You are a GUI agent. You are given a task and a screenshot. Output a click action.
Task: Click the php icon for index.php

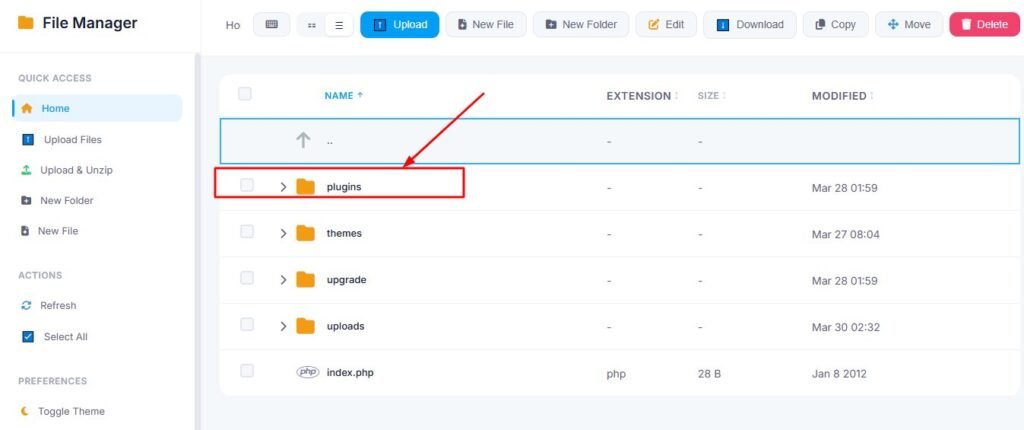pyautogui.click(x=307, y=372)
